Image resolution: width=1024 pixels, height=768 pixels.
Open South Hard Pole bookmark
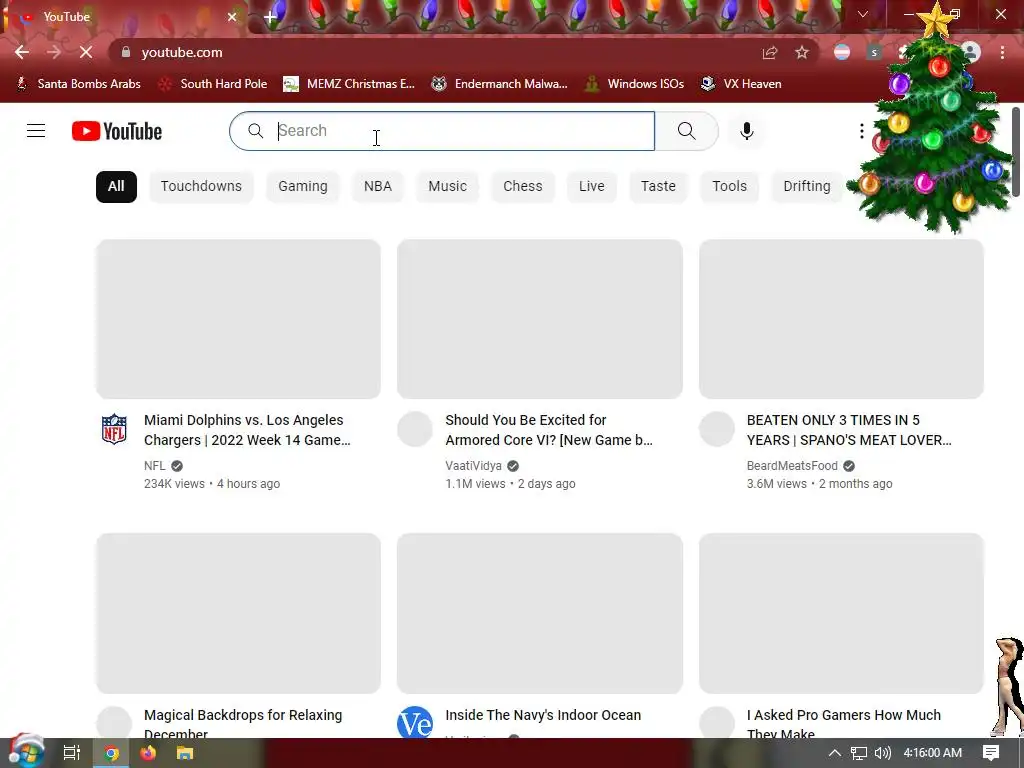coord(213,84)
